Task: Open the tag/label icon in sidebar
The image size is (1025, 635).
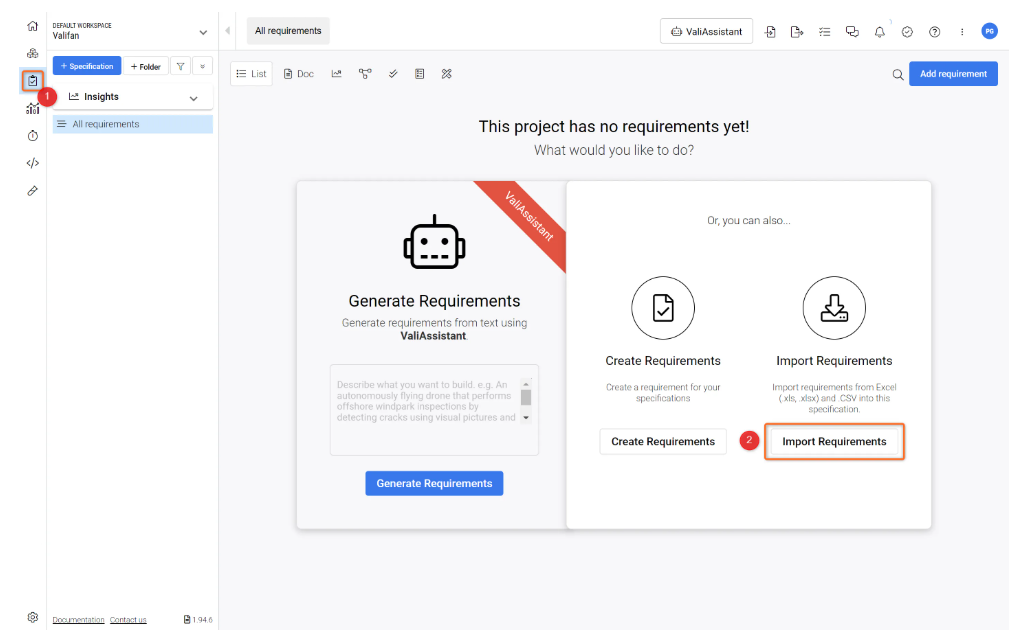Action: pyautogui.click(x=32, y=191)
